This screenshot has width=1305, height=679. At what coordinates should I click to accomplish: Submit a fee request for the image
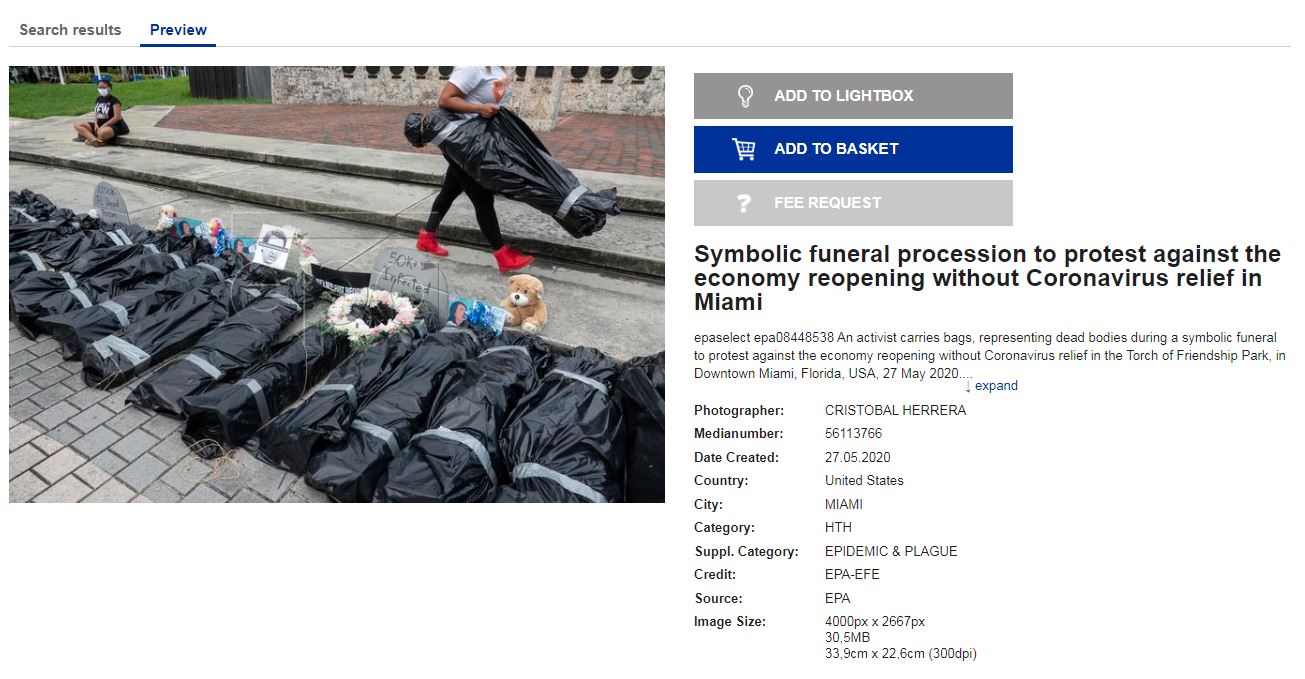pyautogui.click(x=853, y=203)
